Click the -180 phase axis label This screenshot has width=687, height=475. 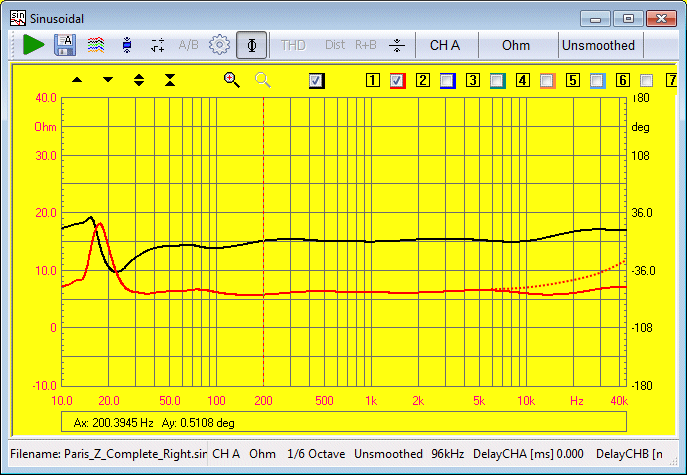click(642, 386)
